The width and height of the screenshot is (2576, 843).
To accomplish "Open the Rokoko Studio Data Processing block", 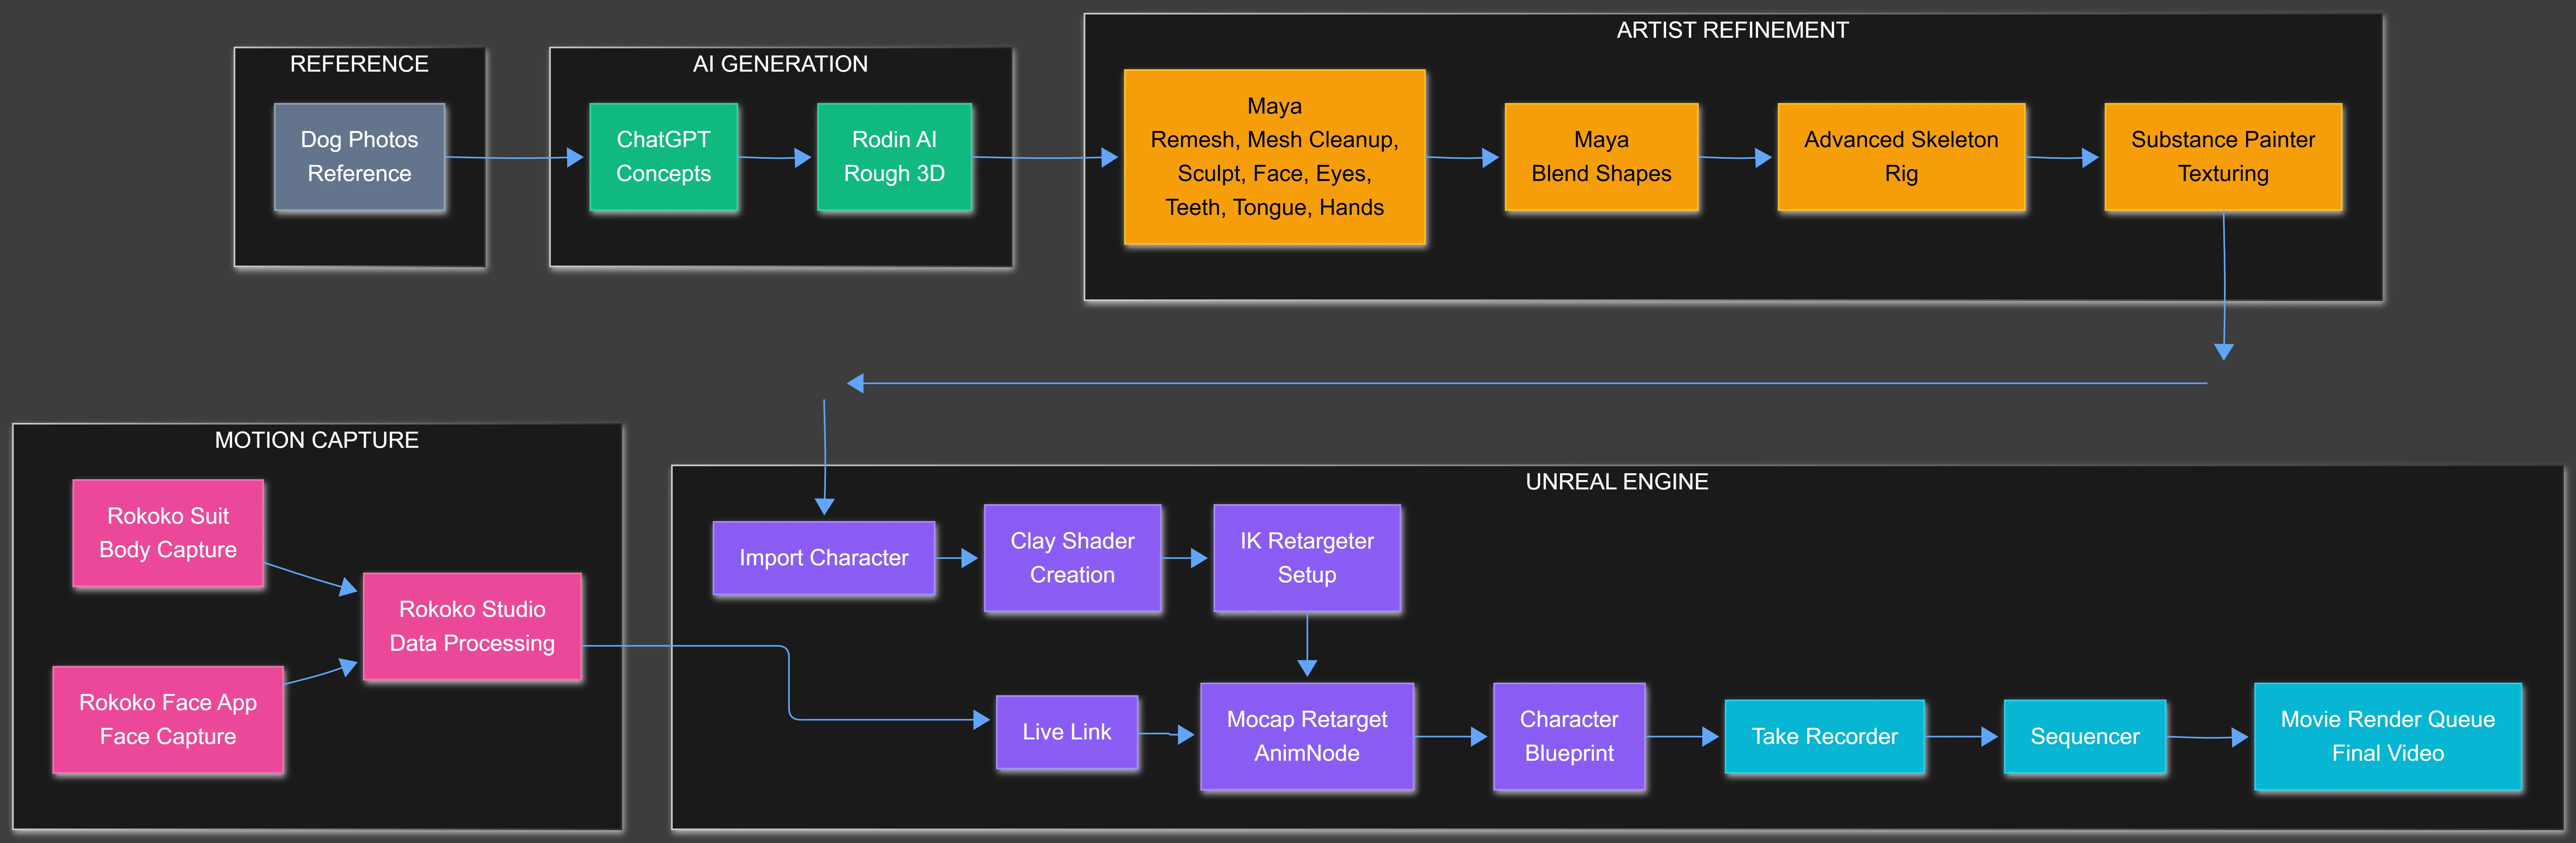I will tap(472, 626).
